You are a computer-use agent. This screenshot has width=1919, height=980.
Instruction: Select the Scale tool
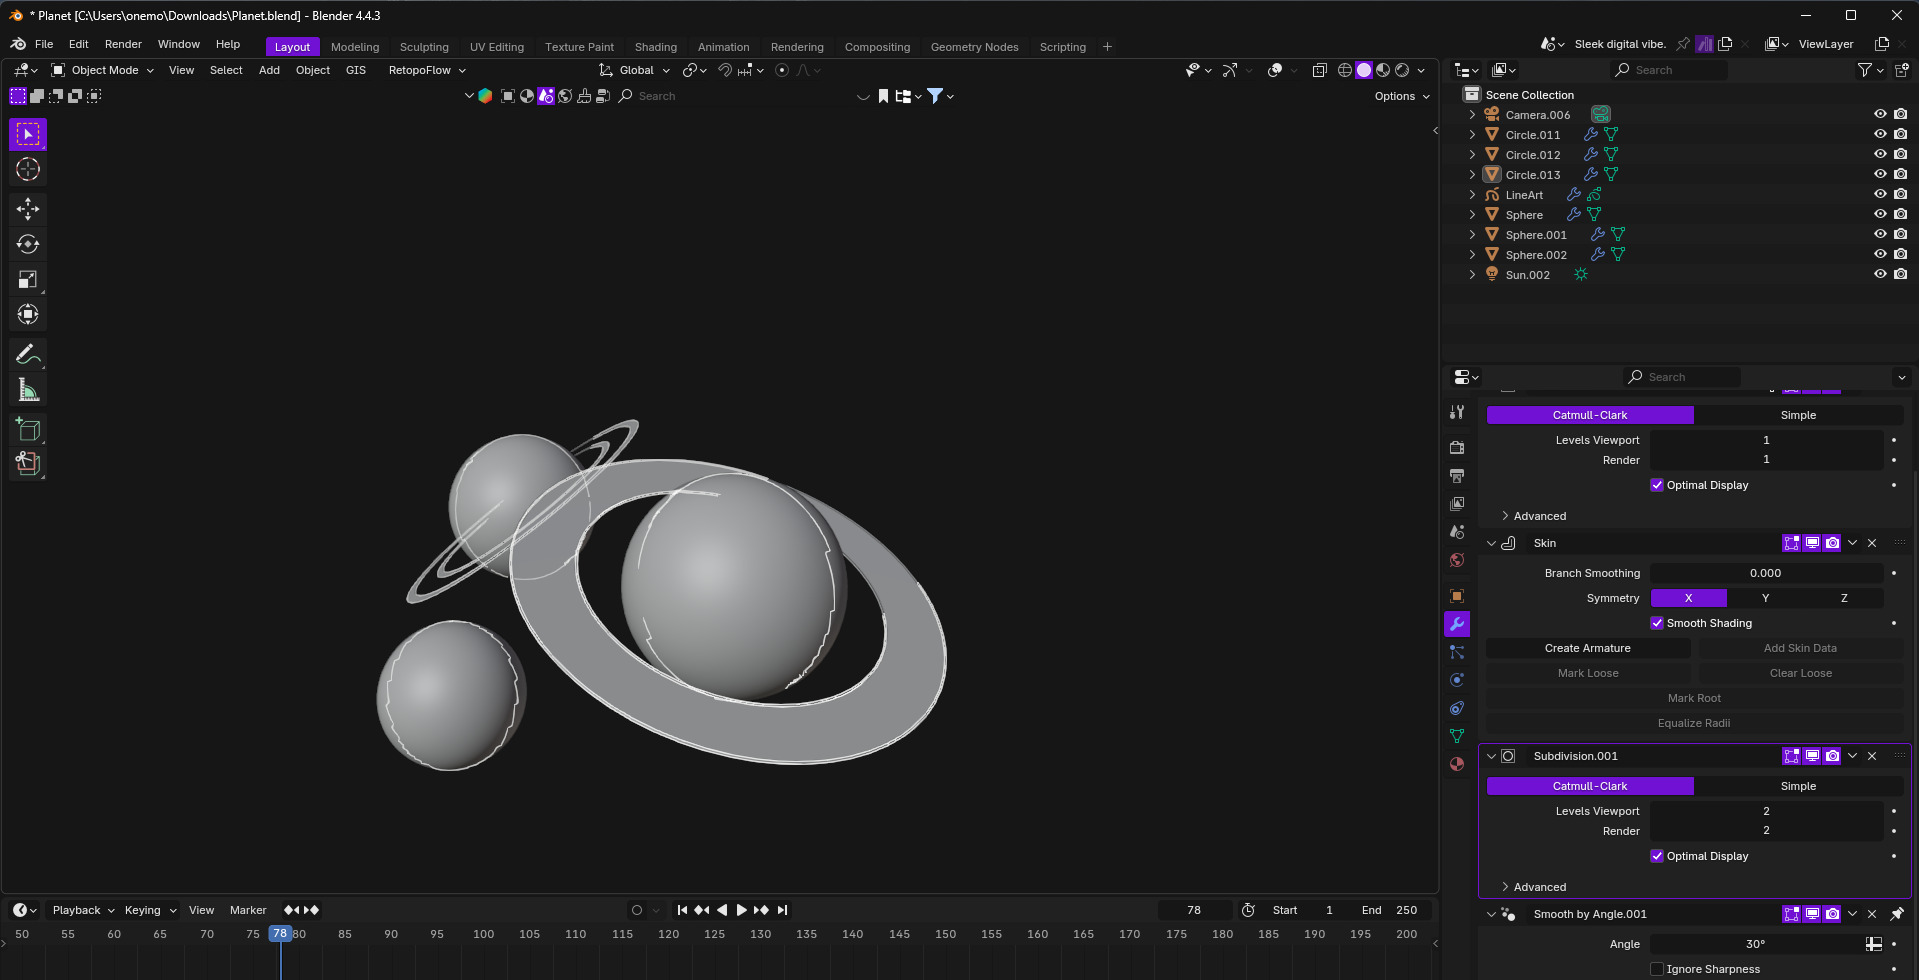[x=28, y=279]
